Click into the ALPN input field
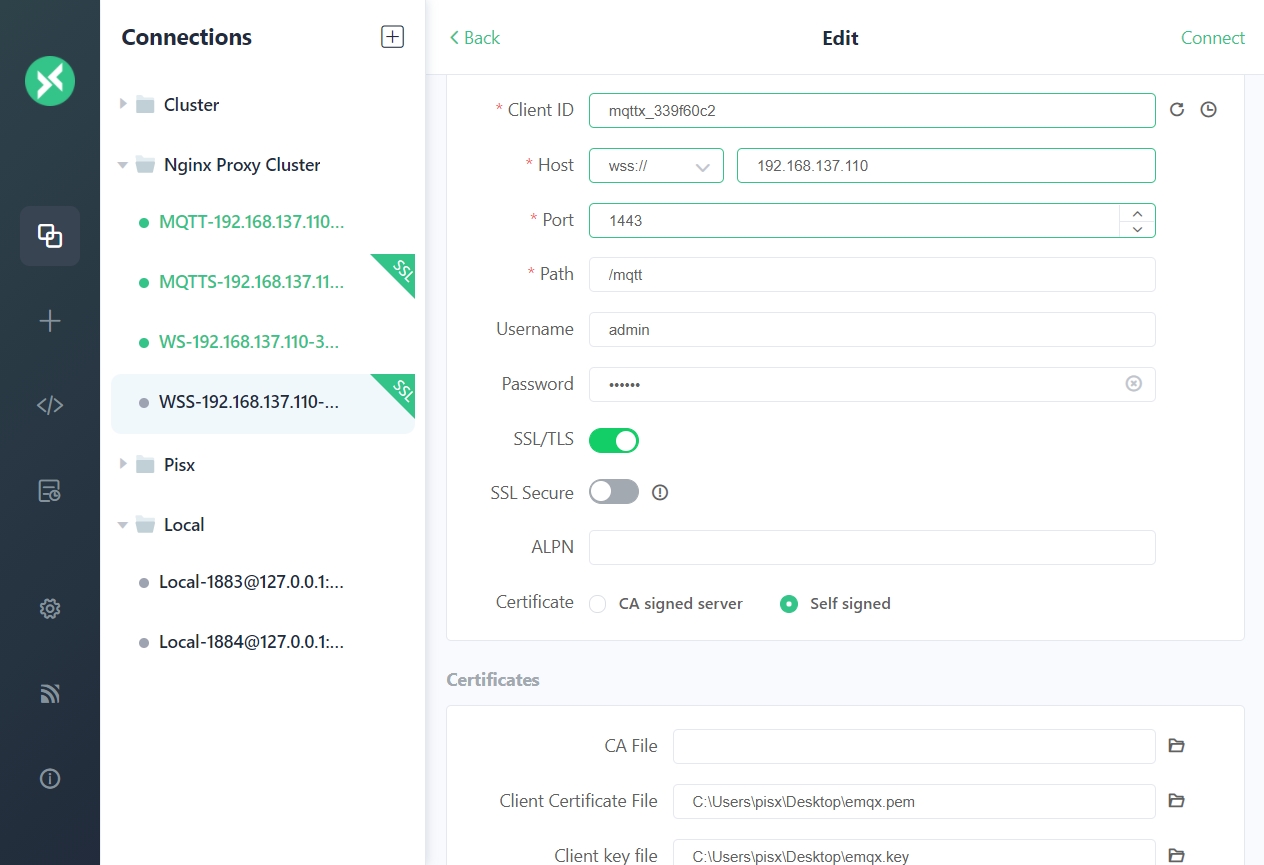The width and height of the screenshot is (1264, 865). click(872, 548)
